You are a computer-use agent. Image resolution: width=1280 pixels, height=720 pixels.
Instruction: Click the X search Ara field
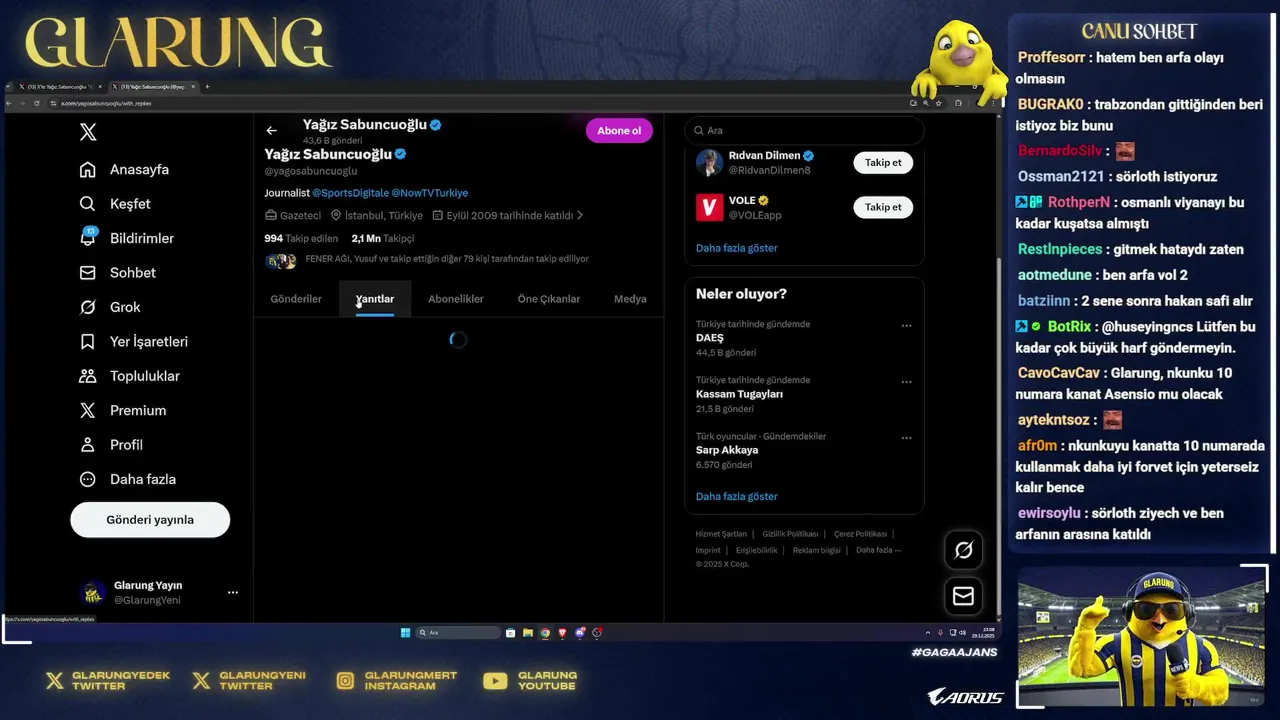(x=804, y=131)
